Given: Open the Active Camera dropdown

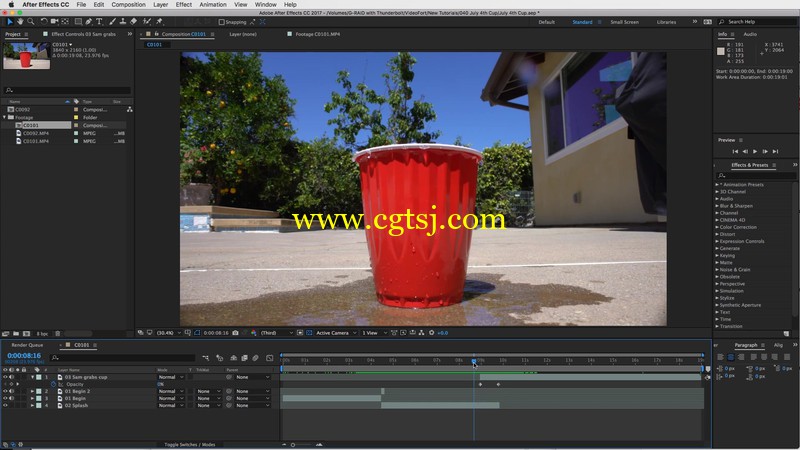Looking at the screenshot, I should [336, 333].
